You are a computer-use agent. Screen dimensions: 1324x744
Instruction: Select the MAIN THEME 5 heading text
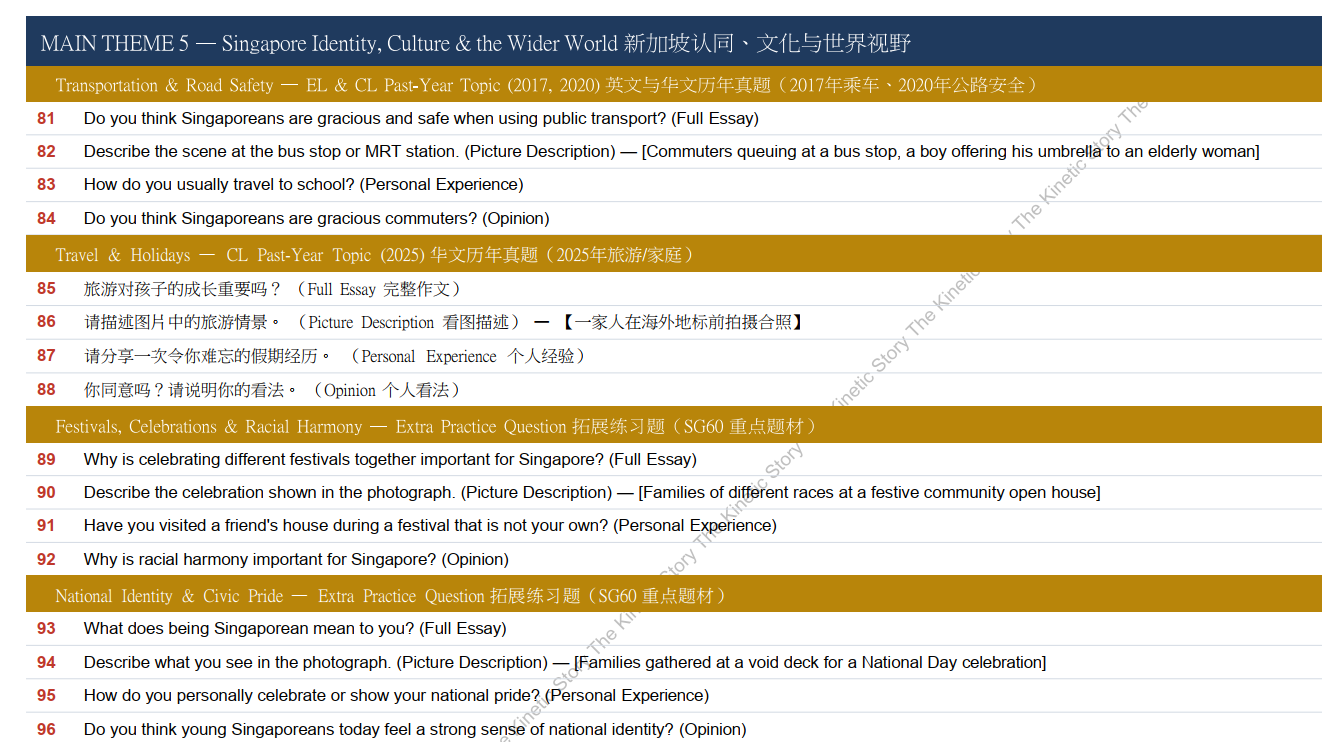click(475, 43)
